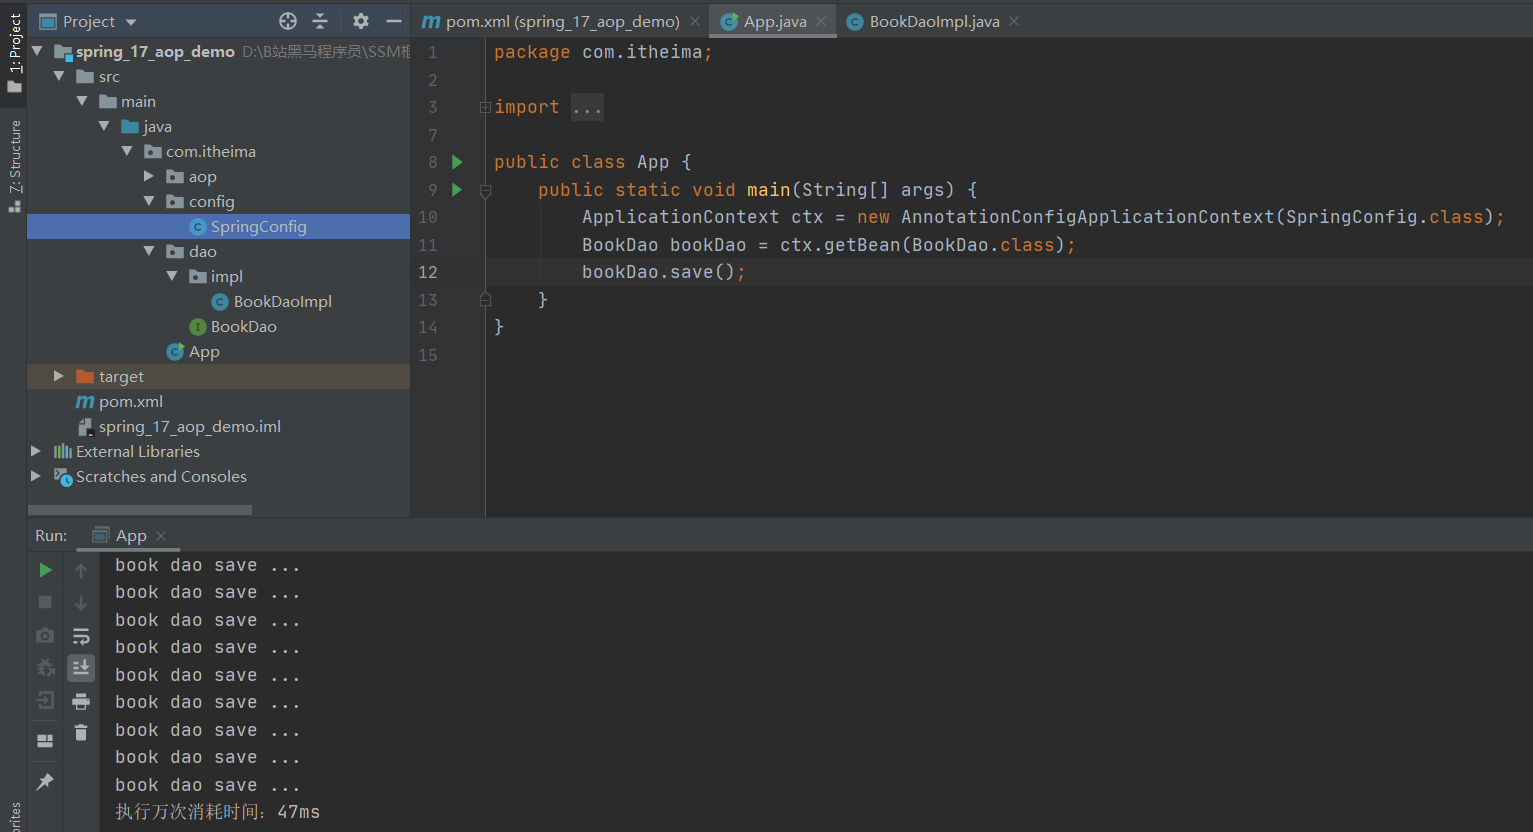Viewport: 1533px width, 832px height.
Task: Click the Dump Threads camera icon
Action: pos(45,635)
